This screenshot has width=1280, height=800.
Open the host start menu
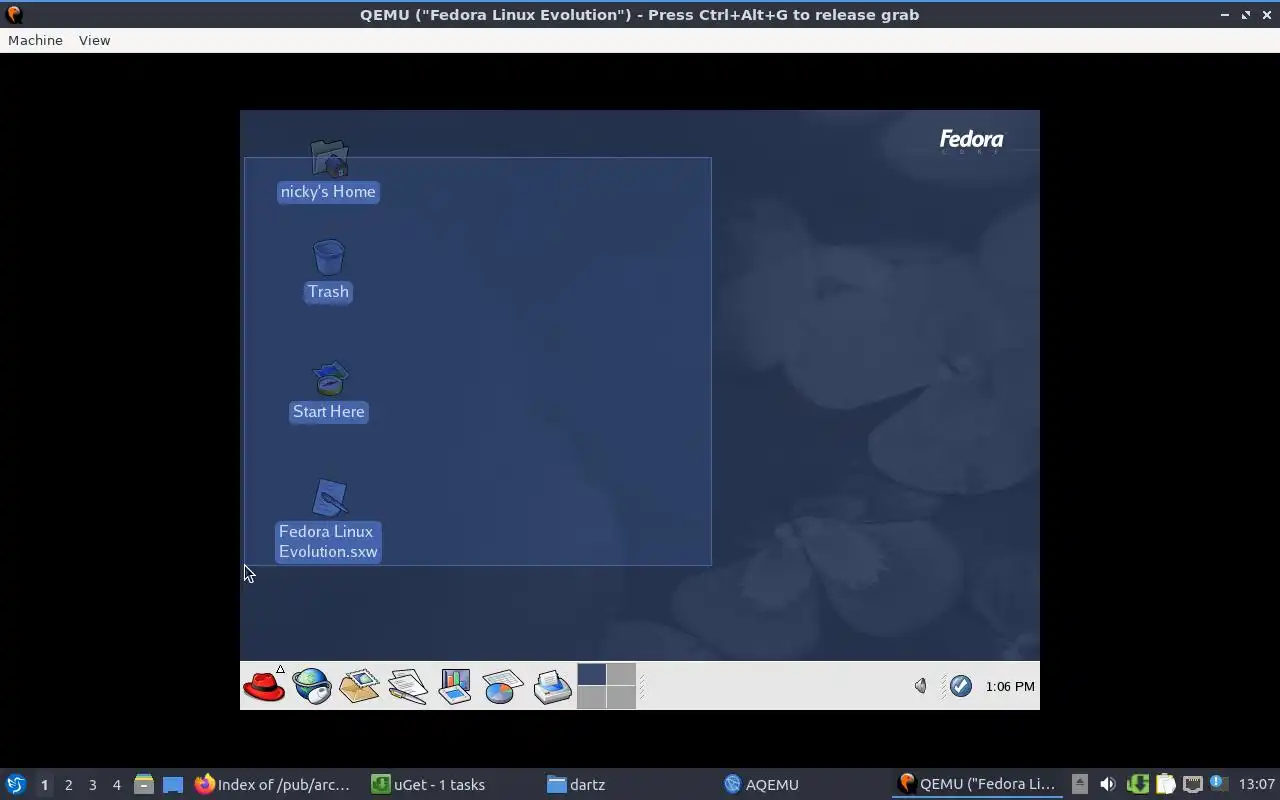tap(15, 785)
